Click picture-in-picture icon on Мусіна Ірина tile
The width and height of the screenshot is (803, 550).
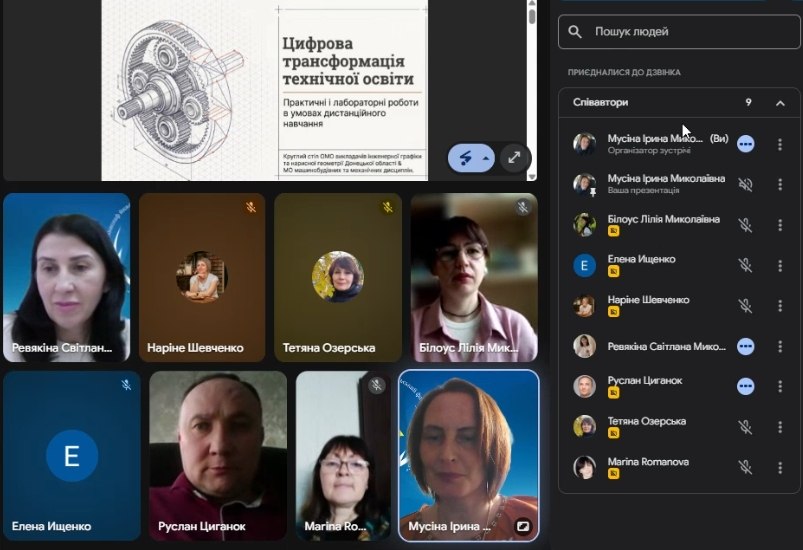522,525
